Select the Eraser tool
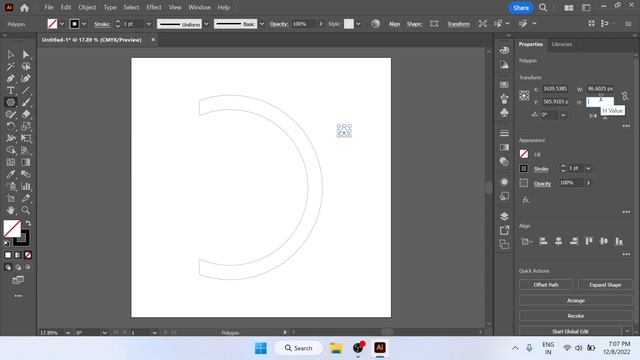The width and height of the screenshot is (640, 360). pos(26,114)
